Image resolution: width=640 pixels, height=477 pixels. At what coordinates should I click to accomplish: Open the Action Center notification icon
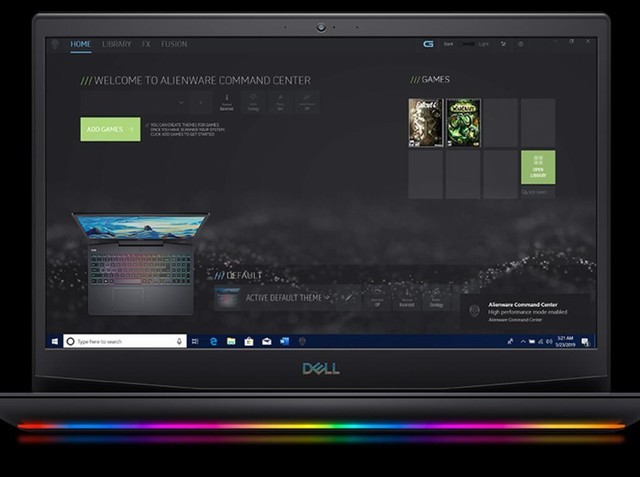coord(585,342)
